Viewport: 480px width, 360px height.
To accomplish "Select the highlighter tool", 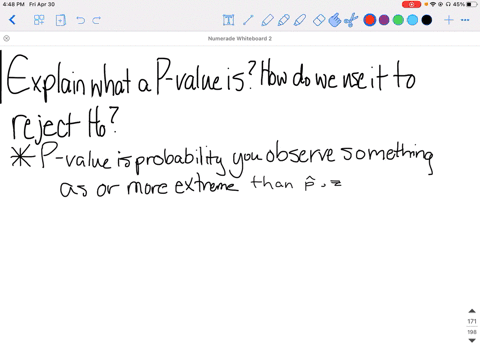I will (x=300, y=20).
